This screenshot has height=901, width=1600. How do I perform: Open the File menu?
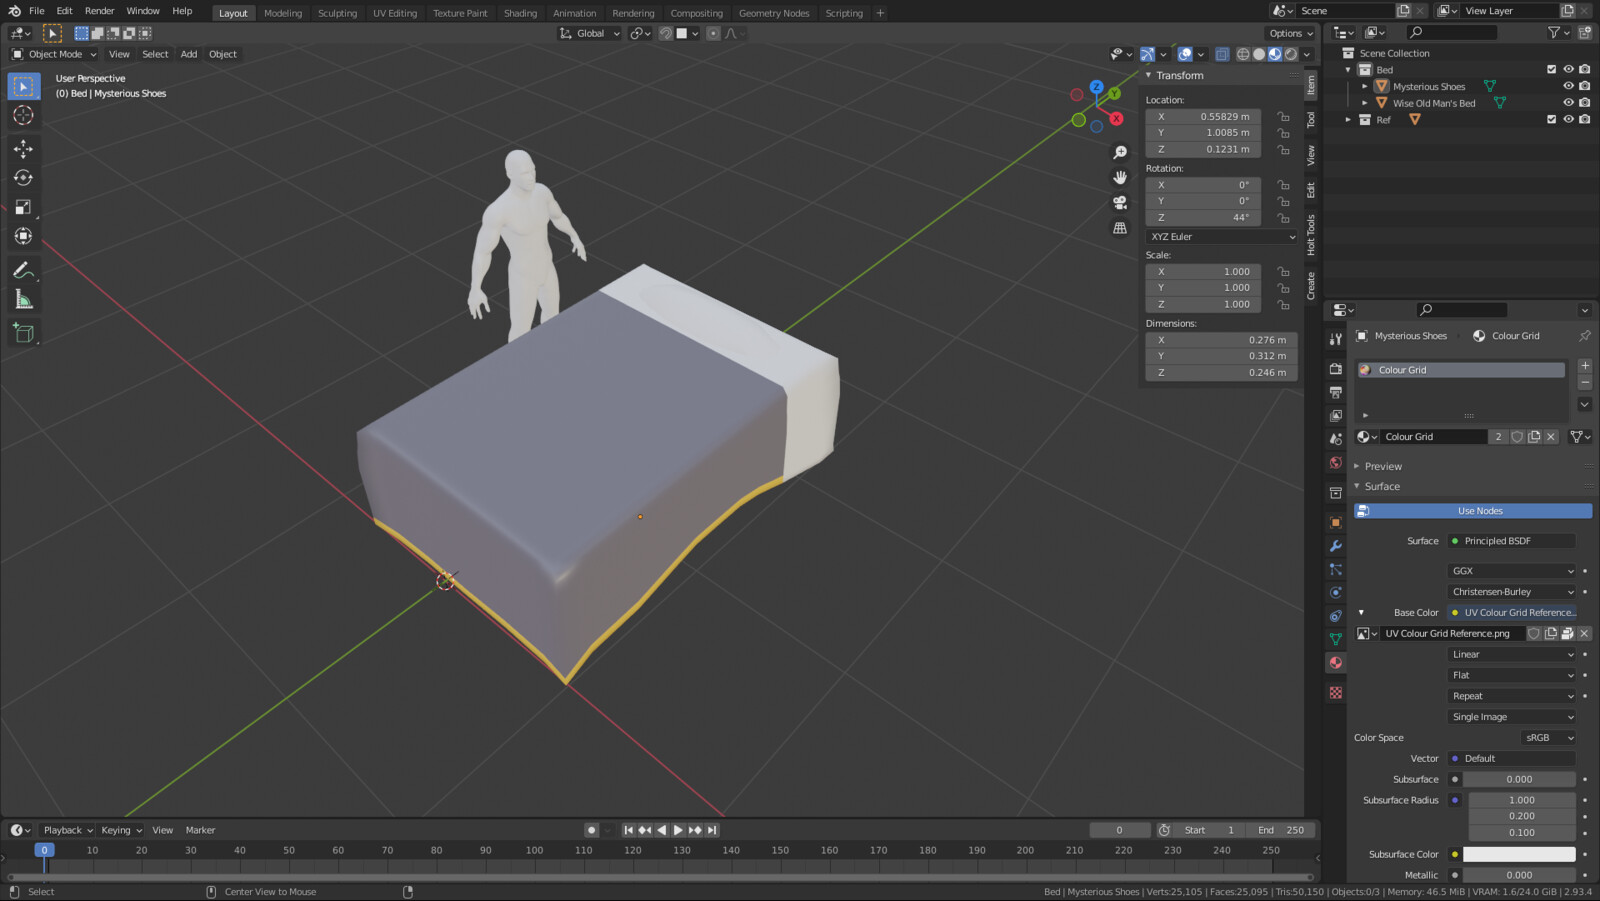[37, 11]
